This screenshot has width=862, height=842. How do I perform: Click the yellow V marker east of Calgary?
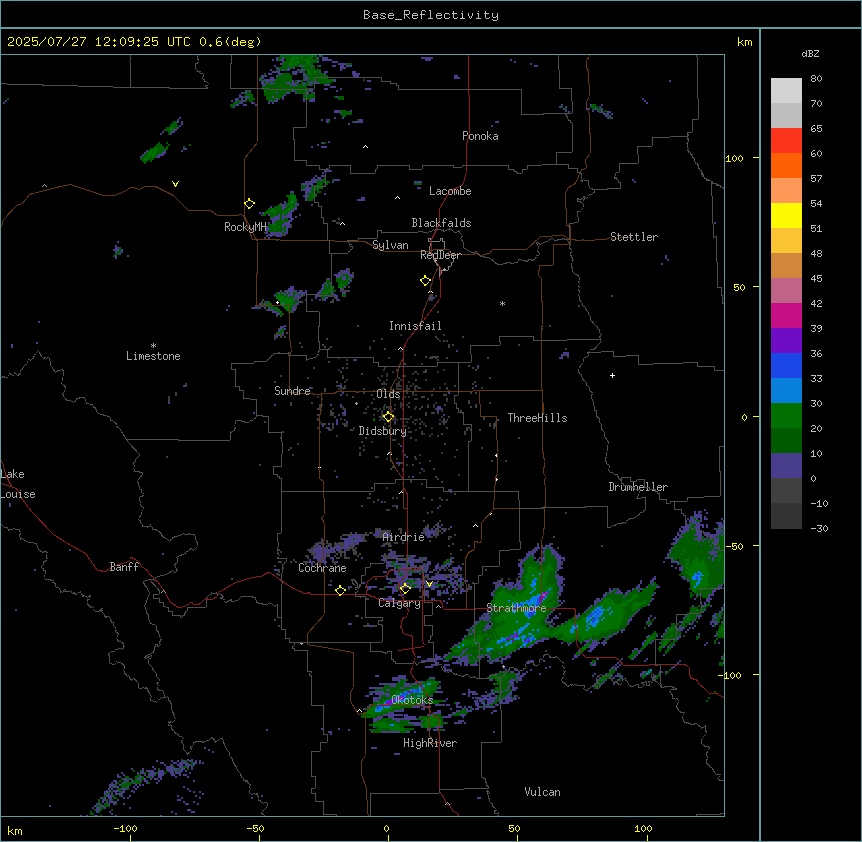coord(429,584)
